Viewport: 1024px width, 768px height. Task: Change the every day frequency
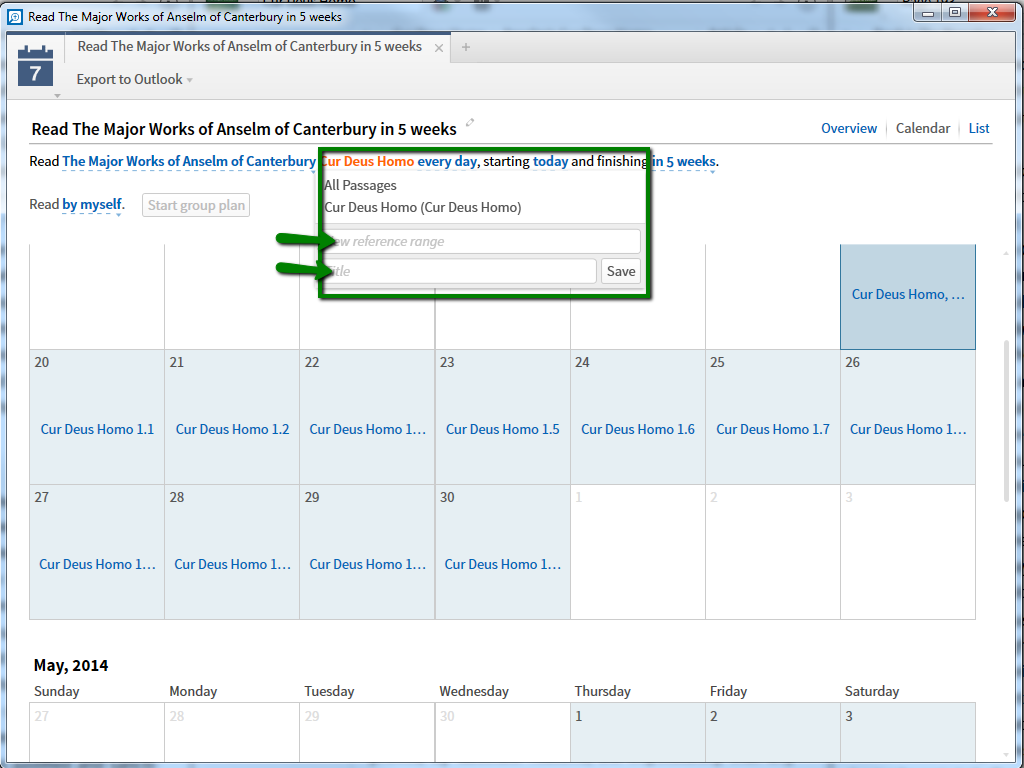(447, 161)
